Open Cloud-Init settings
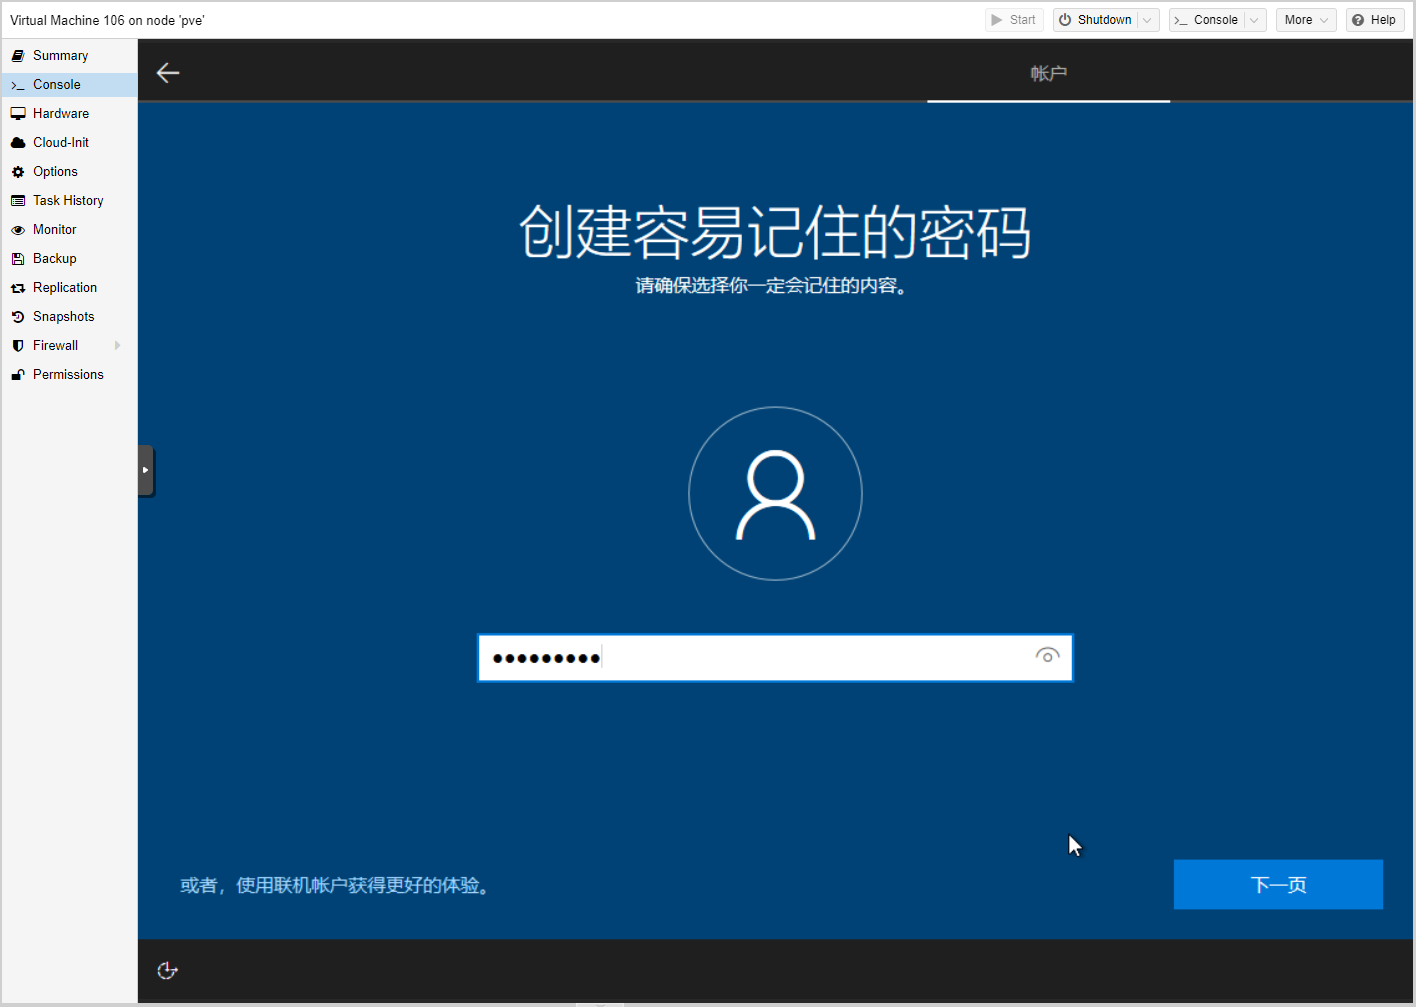The width and height of the screenshot is (1416, 1007). coord(60,143)
